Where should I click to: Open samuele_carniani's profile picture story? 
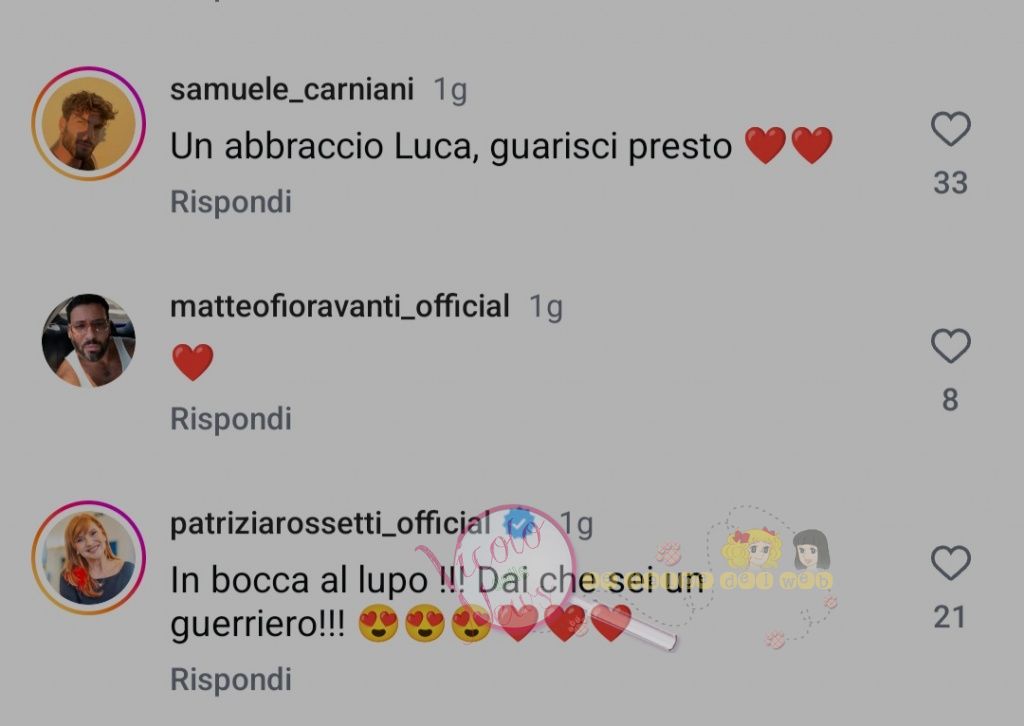(88, 123)
